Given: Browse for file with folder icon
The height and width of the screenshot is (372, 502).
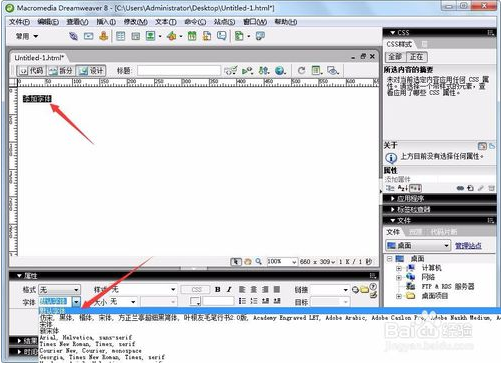Looking at the screenshot, I should point(364,290).
